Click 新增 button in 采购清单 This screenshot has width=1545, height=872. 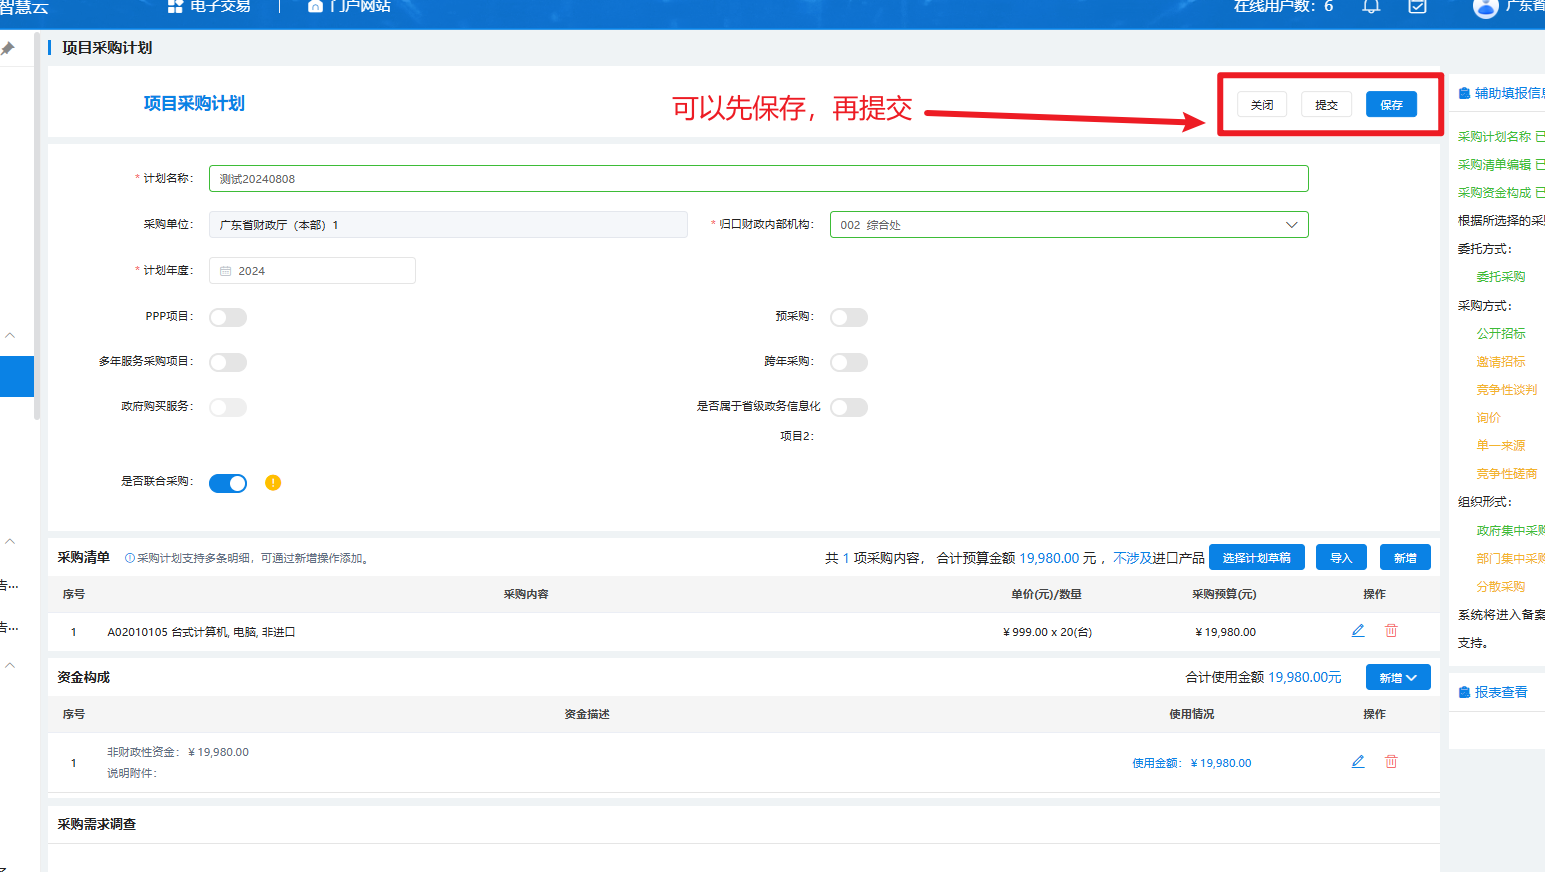[x=1405, y=558]
